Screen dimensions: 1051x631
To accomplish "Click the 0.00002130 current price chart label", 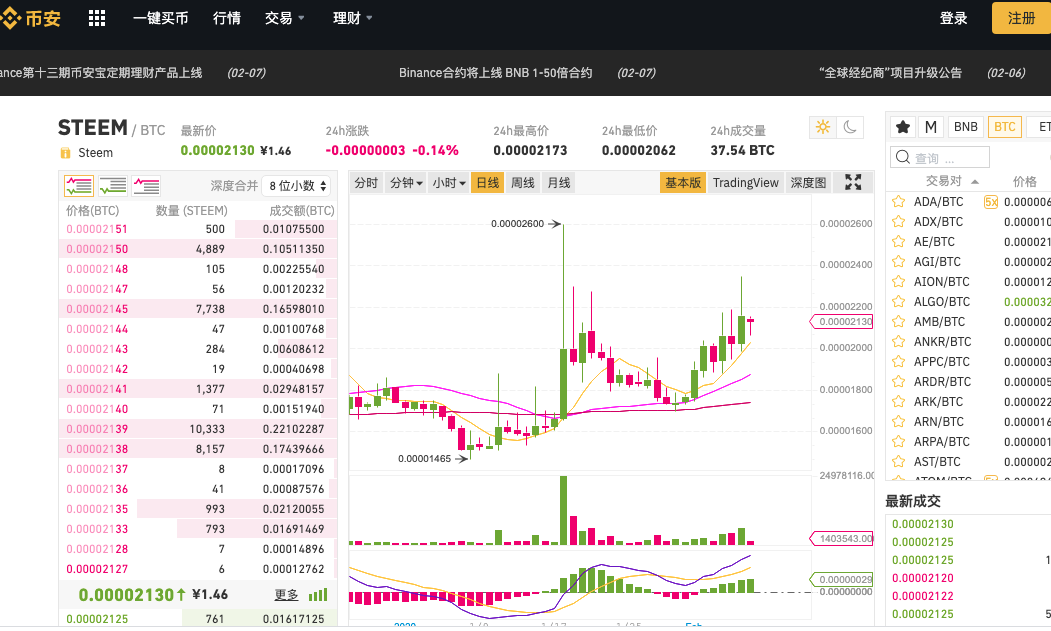I will (x=842, y=322).
